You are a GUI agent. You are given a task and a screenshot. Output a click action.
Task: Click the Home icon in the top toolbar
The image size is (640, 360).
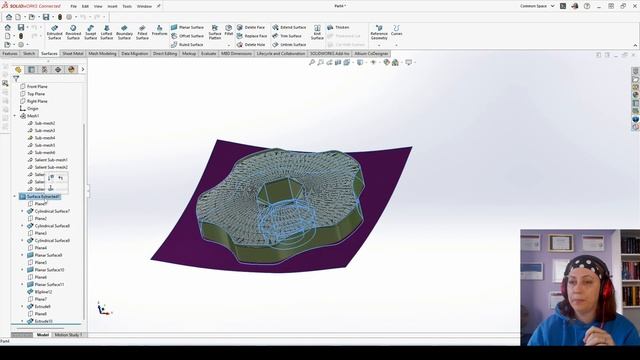coord(9,17)
